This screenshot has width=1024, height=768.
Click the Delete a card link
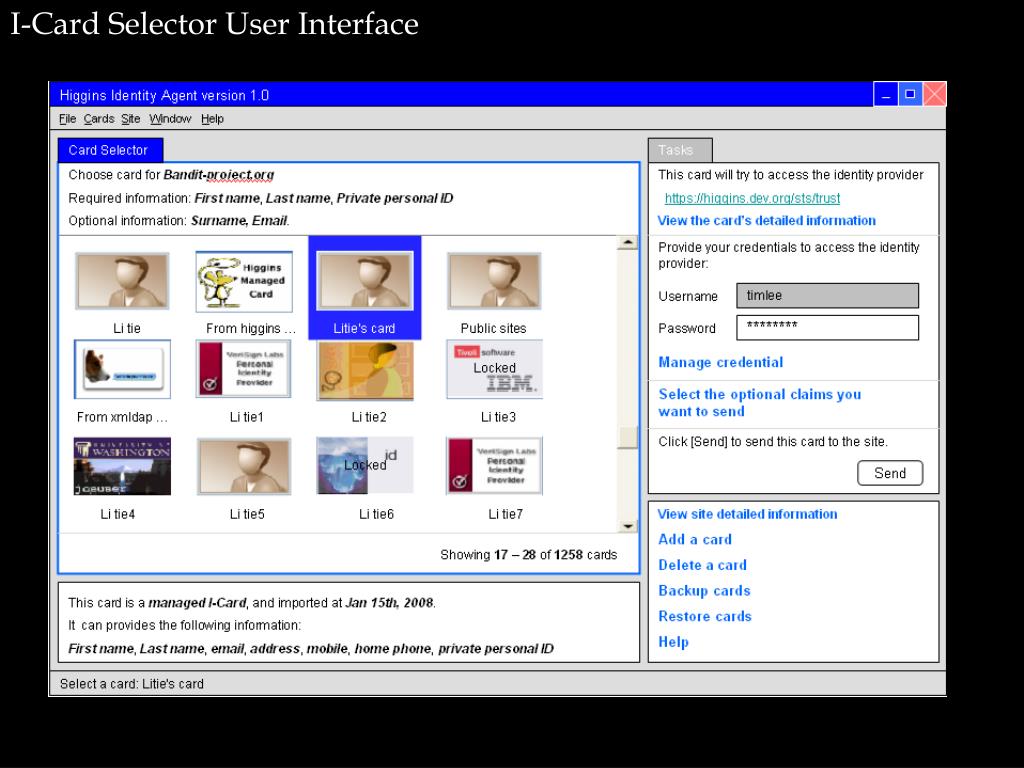click(703, 565)
